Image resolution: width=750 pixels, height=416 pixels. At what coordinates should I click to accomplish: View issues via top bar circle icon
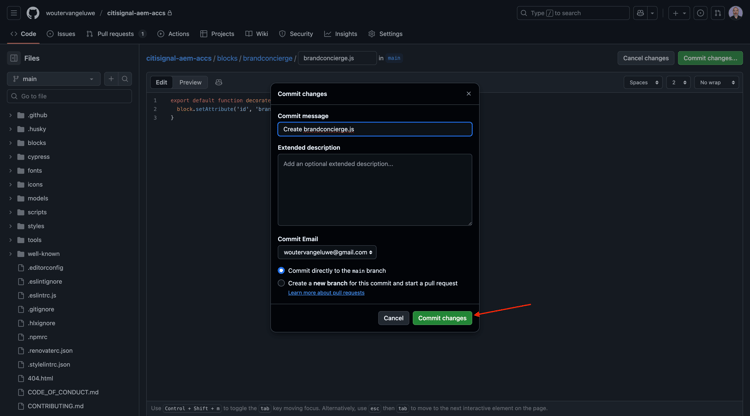coord(700,13)
